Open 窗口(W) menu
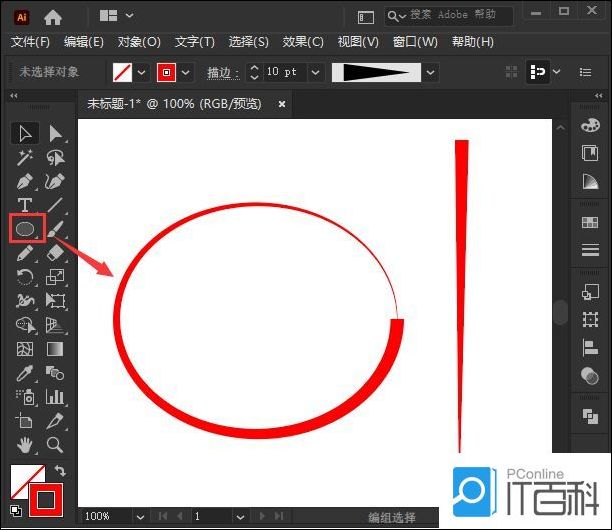 tap(415, 41)
